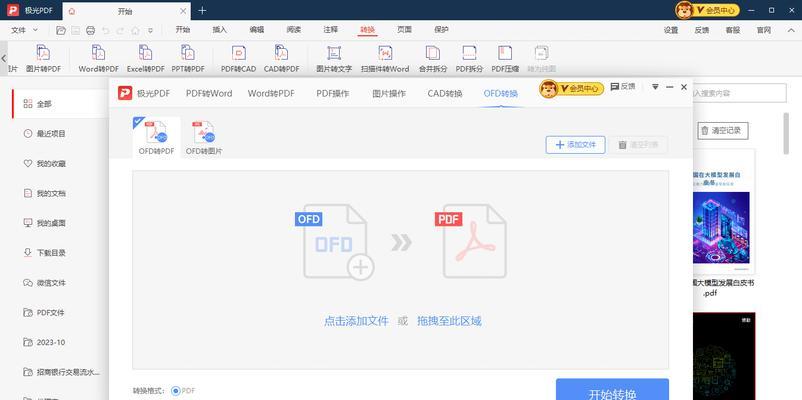Select the PDF conversion format radio button
Screen dimensions: 802x400
coord(176,391)
